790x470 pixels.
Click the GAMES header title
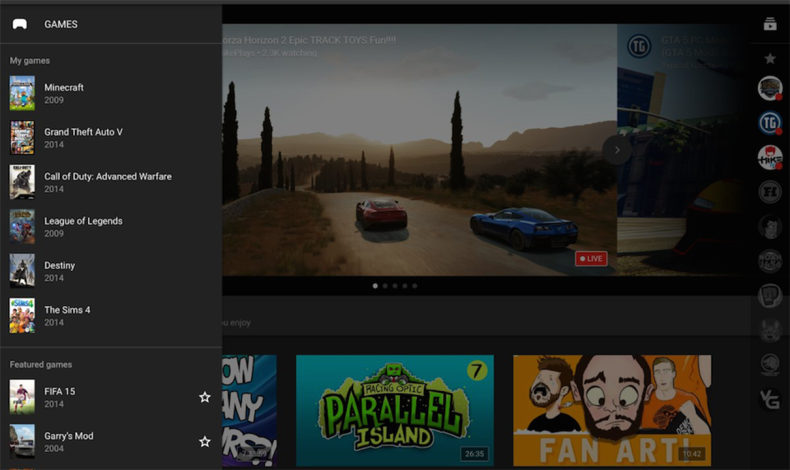point(61,24)
